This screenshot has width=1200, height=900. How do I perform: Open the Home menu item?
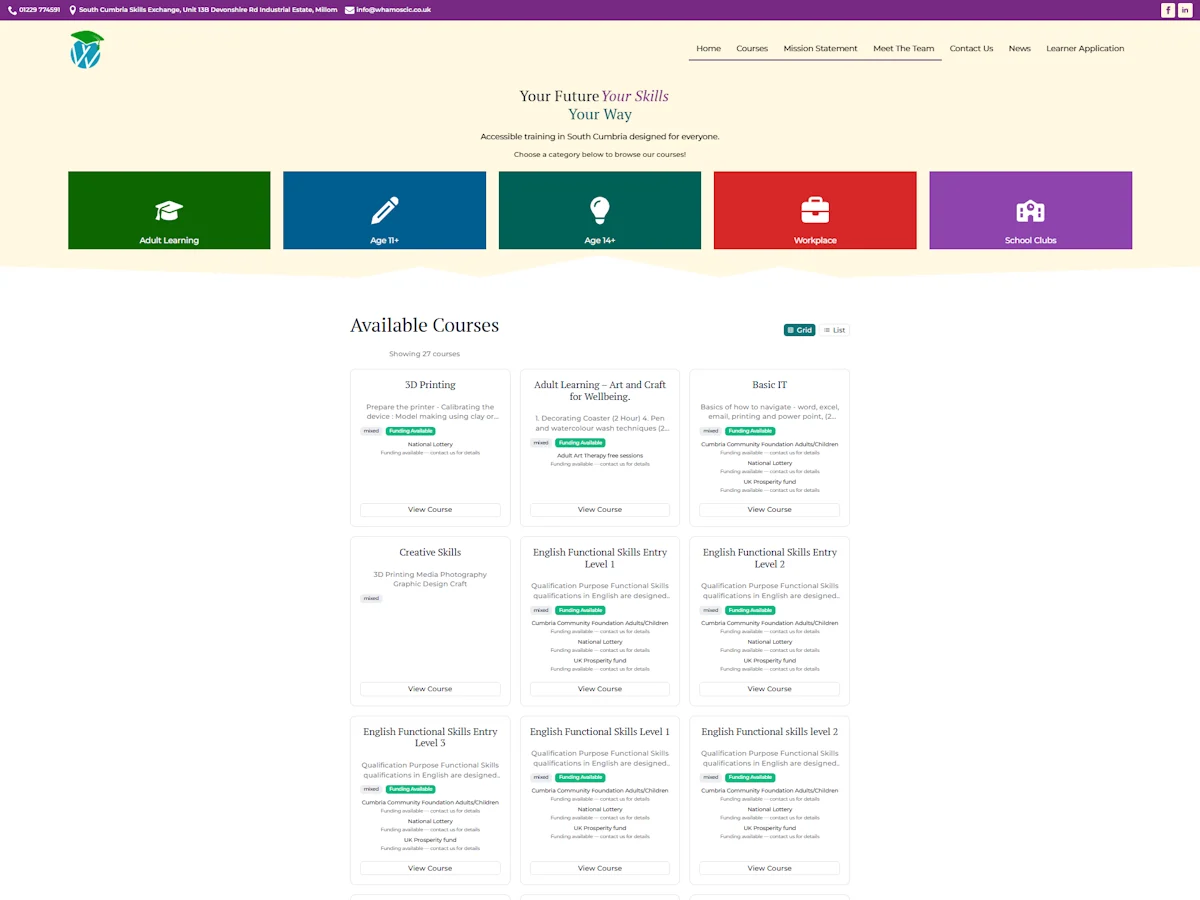(708, 48)
